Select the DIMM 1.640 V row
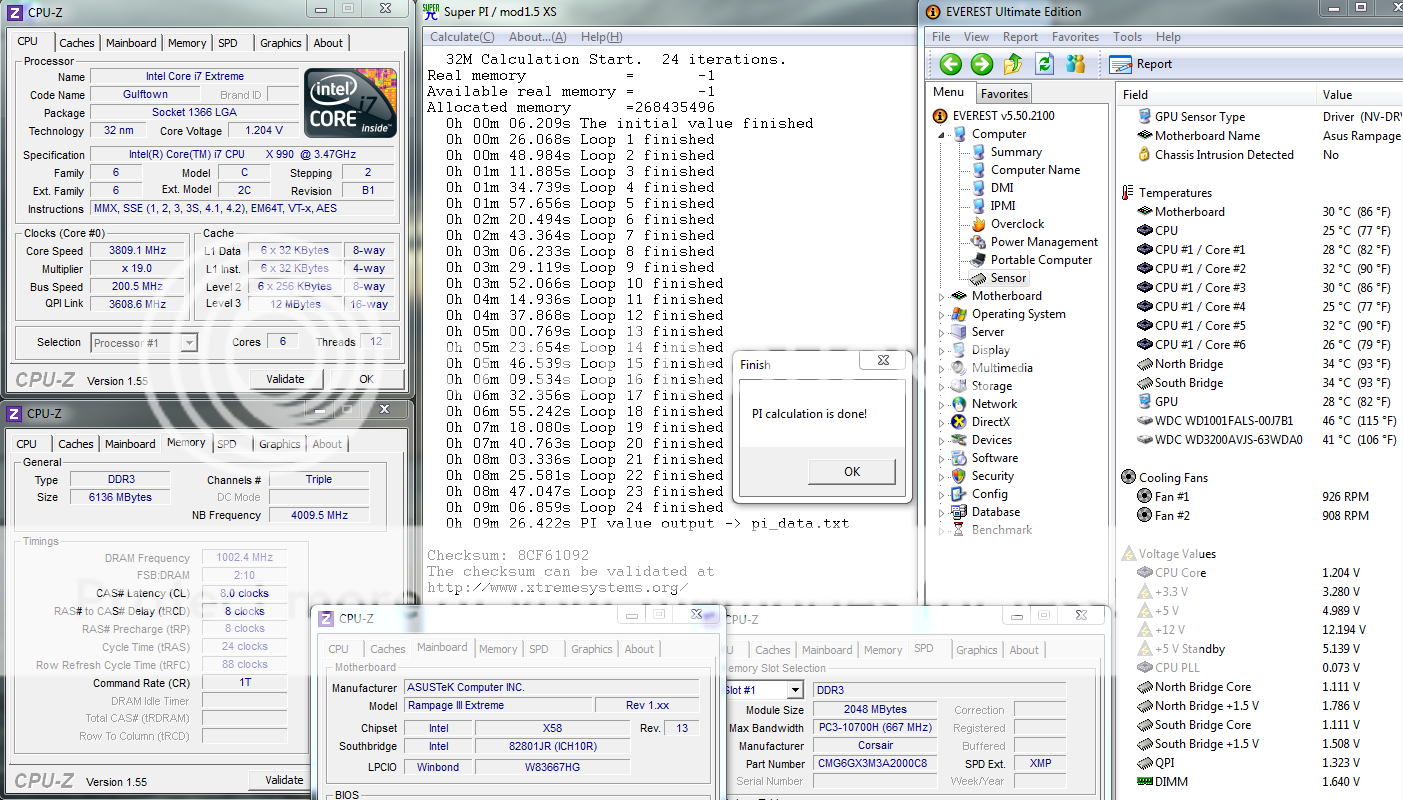The image size is (1403, 800). (x=1262, y=782)
